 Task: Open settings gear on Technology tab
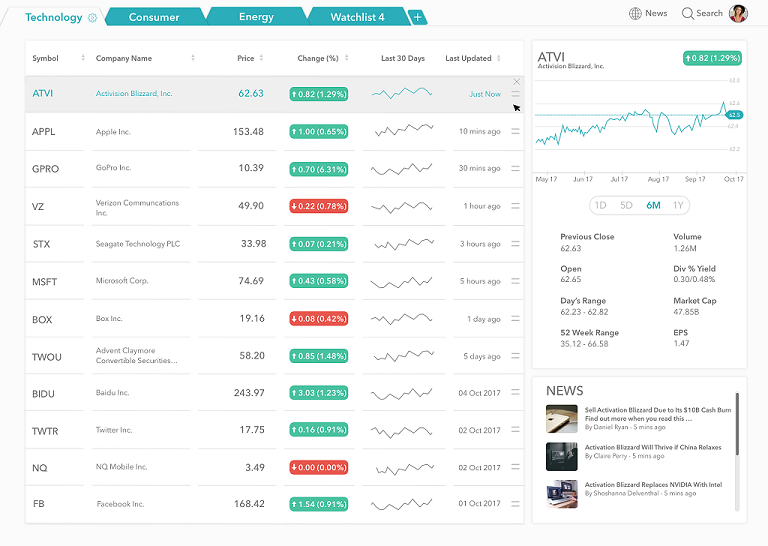tap(93, 17)
